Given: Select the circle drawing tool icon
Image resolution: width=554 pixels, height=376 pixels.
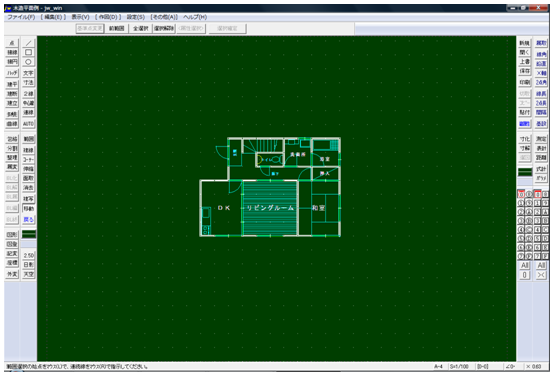Looking at the screenshot, I should tap(28, 61).
